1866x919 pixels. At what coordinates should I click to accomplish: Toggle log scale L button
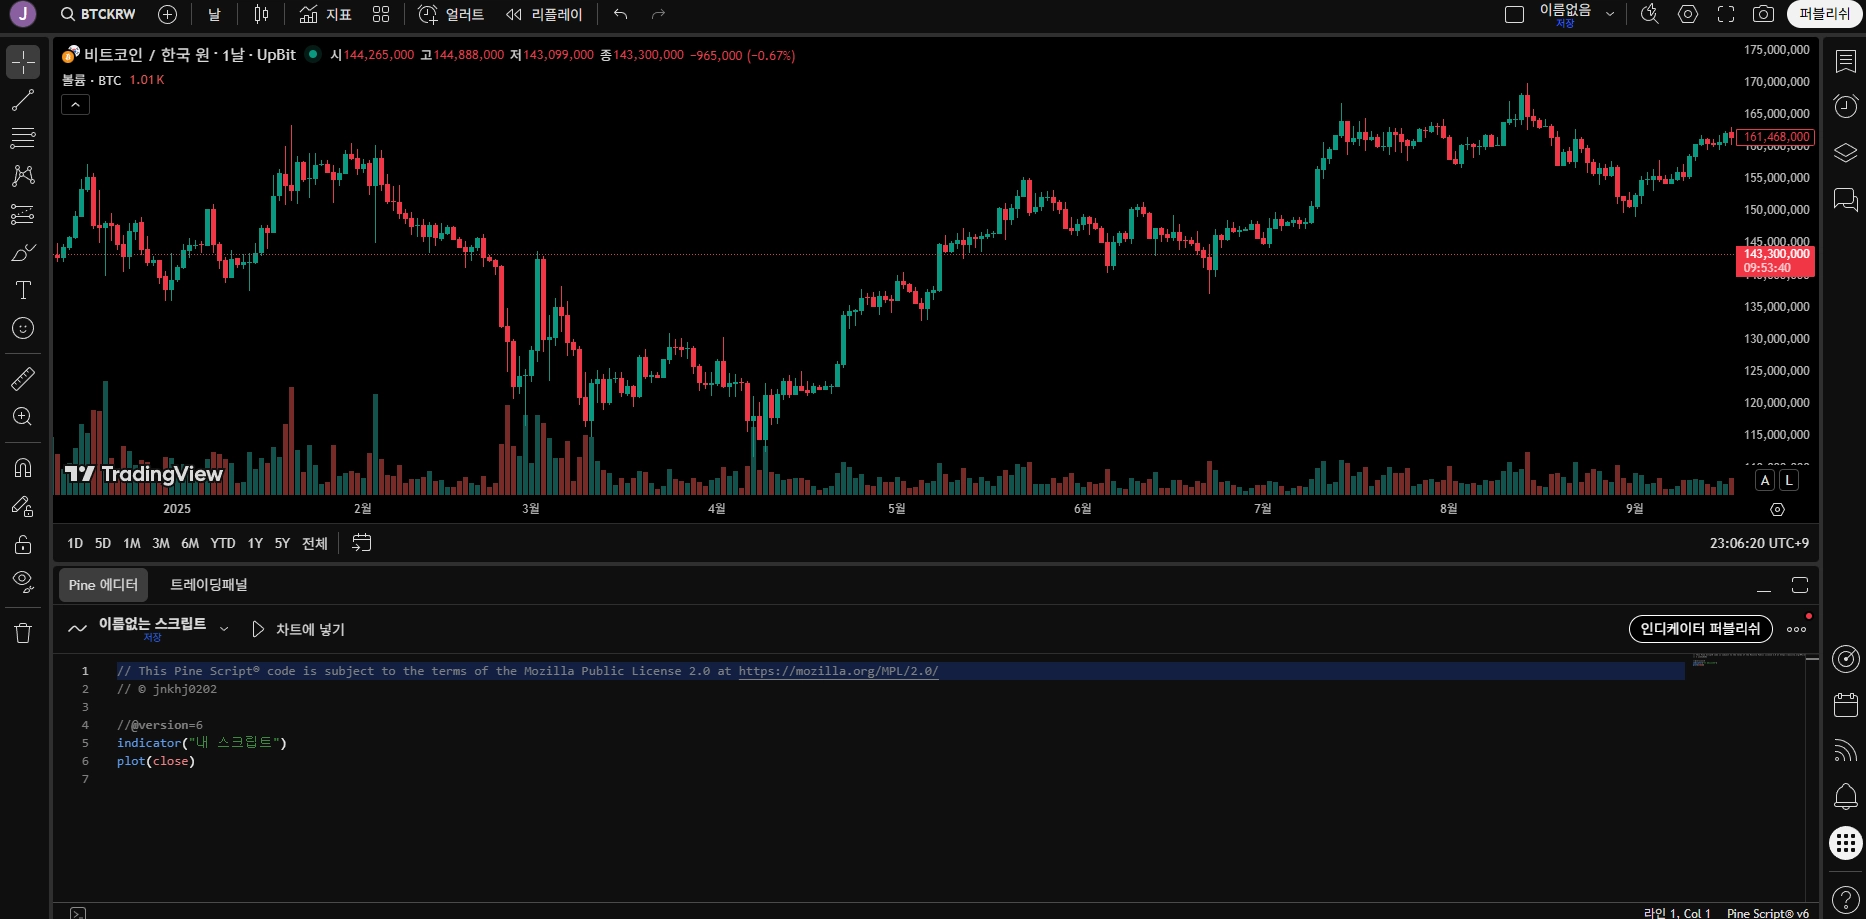(1788, 481)
